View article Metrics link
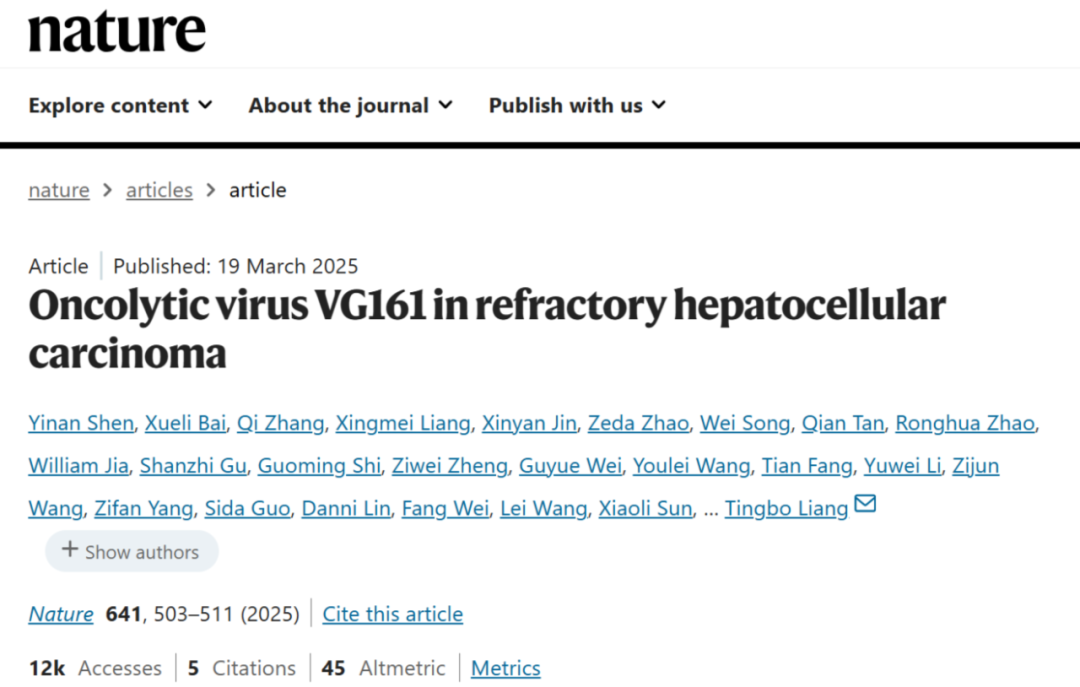 pos(506,668)
